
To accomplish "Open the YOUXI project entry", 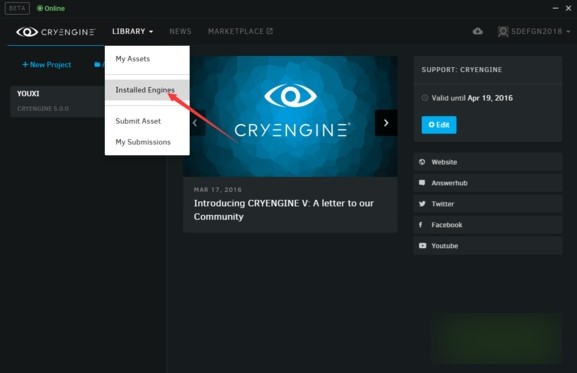I will coord(57,101).
